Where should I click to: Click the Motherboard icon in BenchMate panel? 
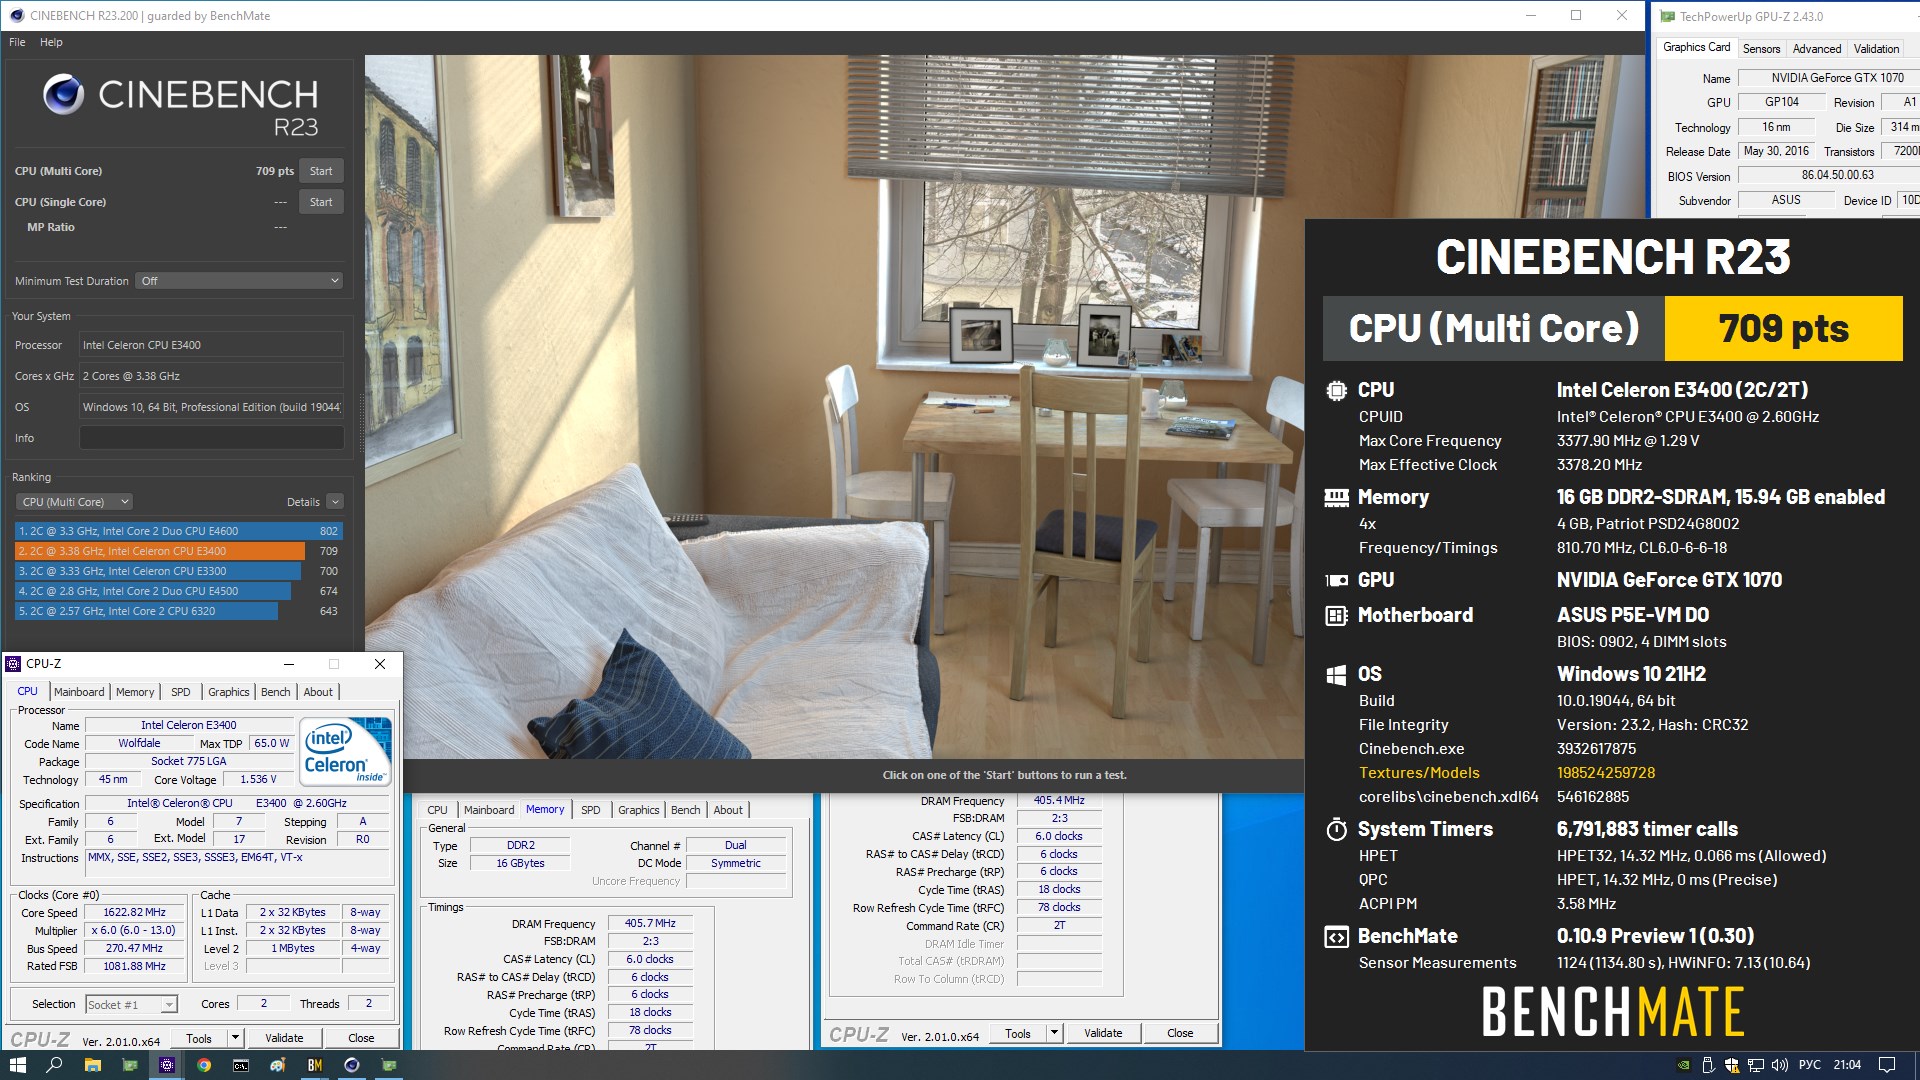click(x=1336, y=616)
